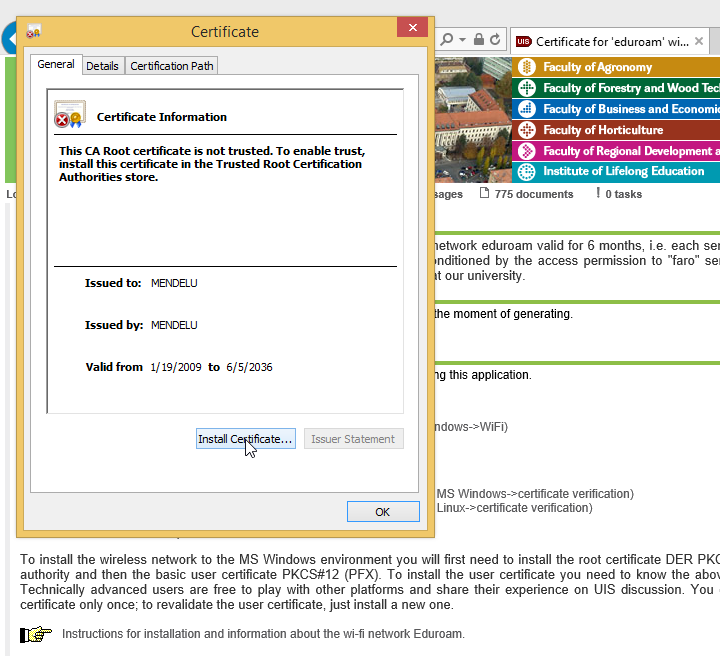Click the 1/19/2009 valid-from date
Image resolution: width=720 pixels, height=656 pixels.
point(176,367)
